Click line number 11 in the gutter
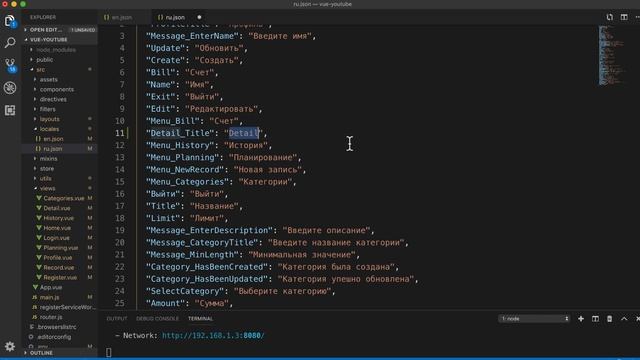The height and width of the screenshot is (360, 640). click(x=119, y=133)
